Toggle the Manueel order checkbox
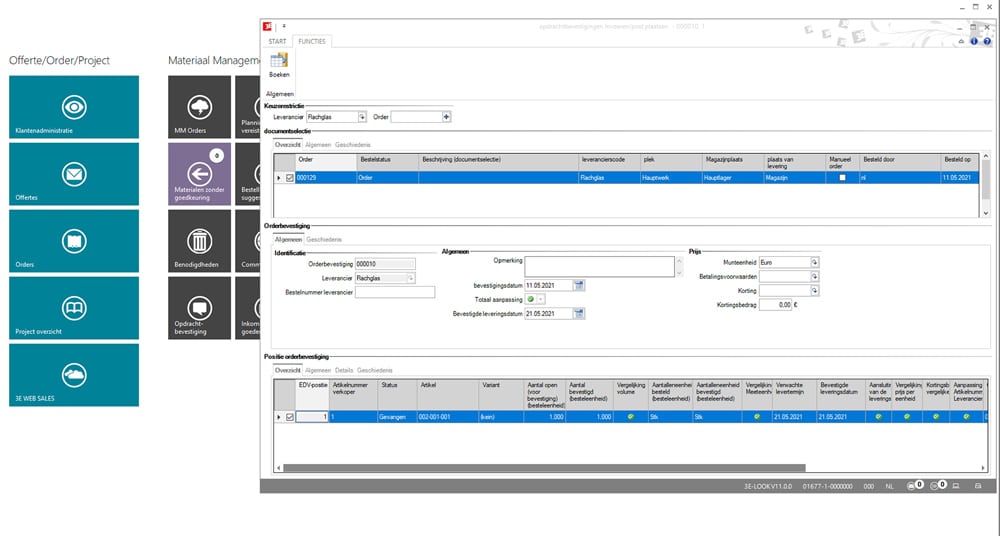 click(841, 177)
